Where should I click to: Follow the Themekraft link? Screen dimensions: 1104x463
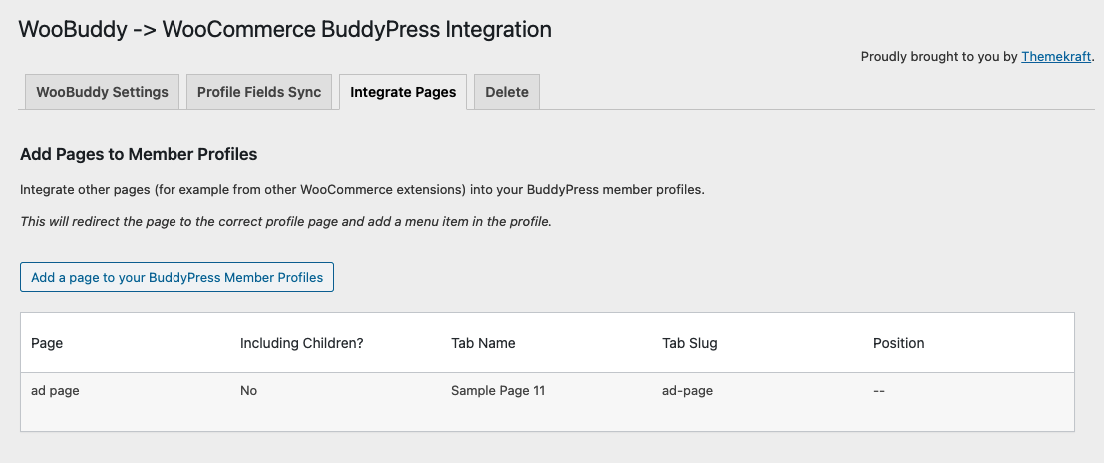(x=1056, y=56)
